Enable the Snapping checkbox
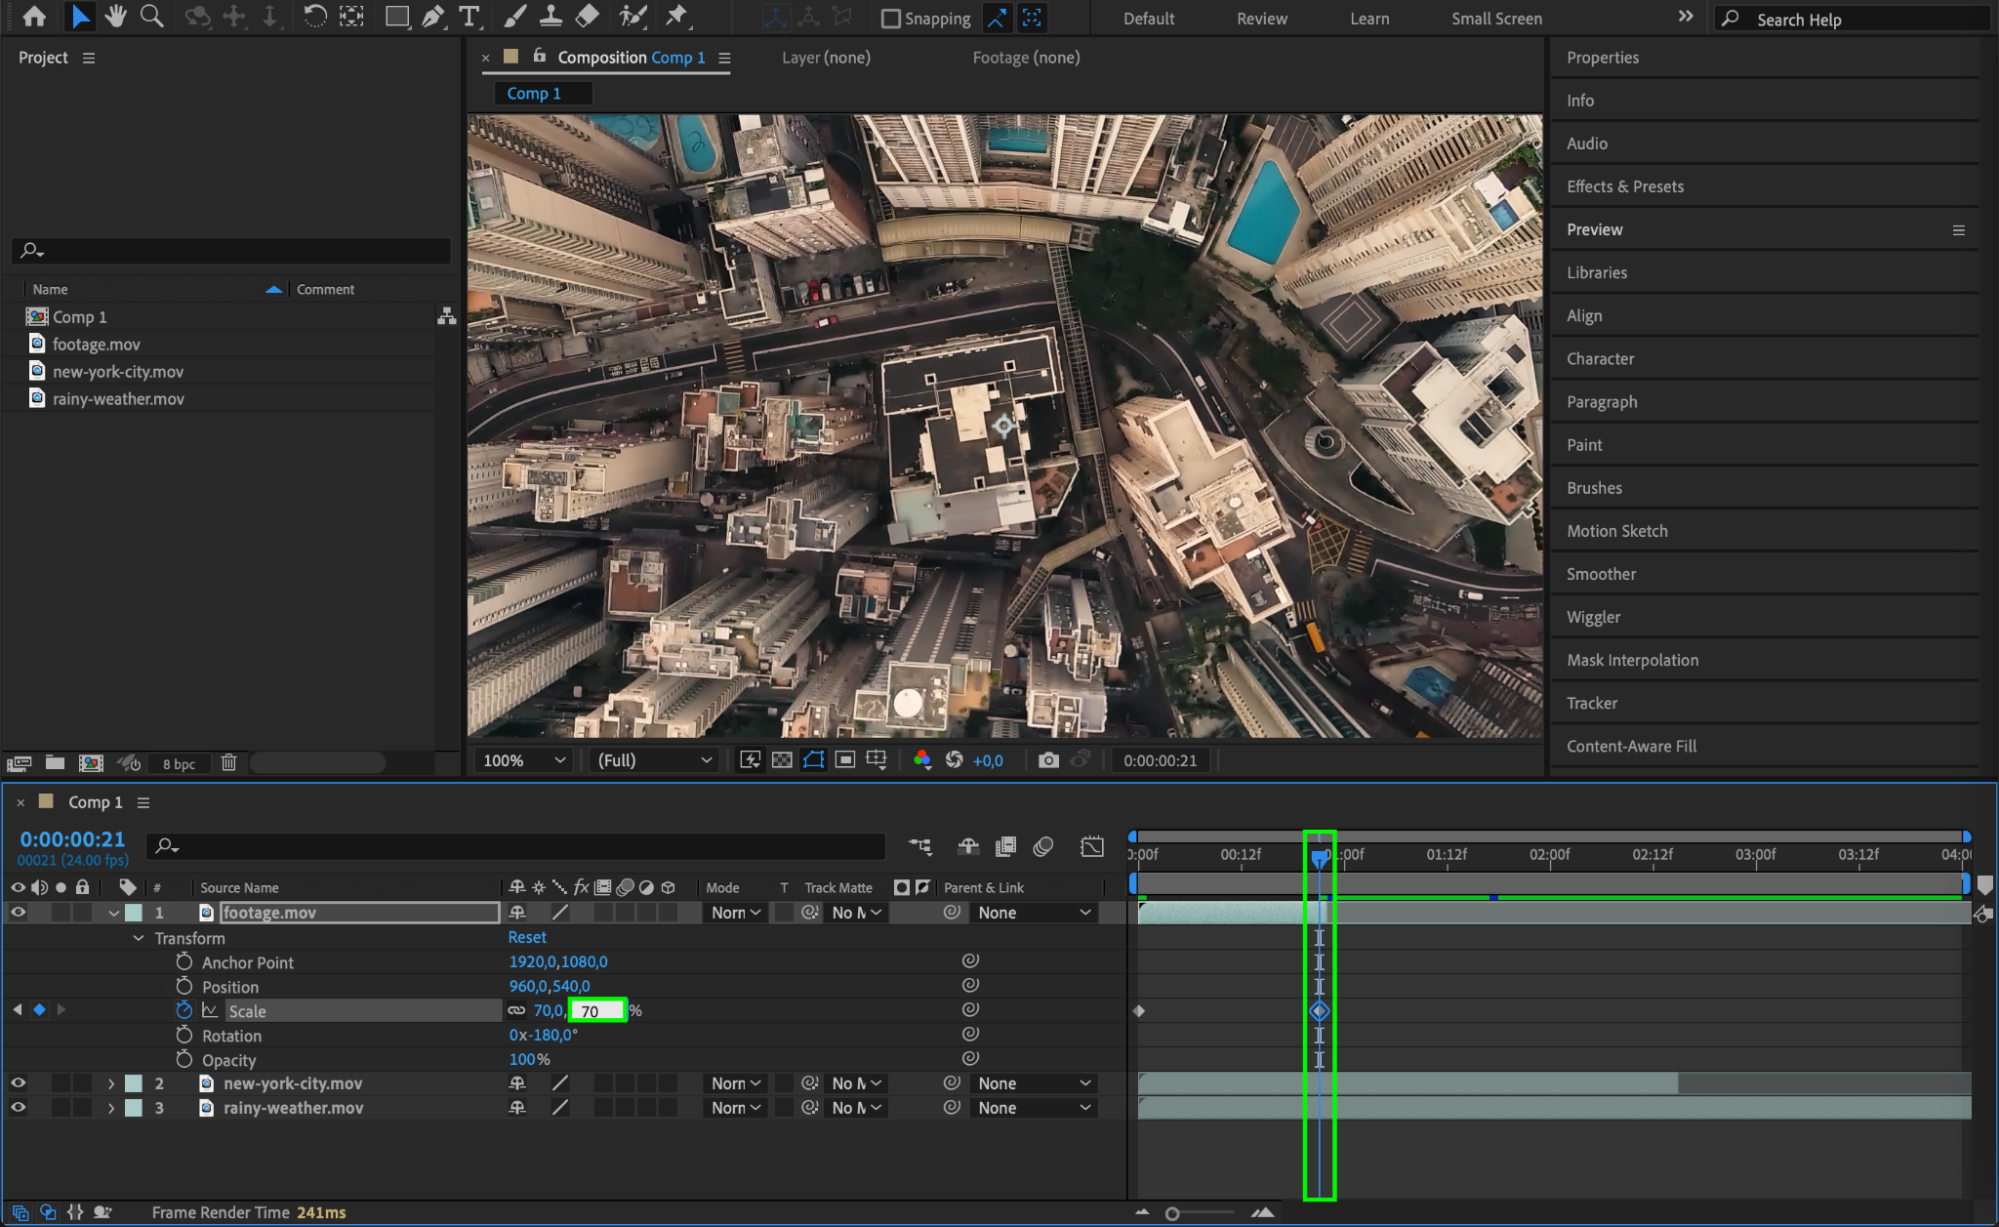Viewport: 1999px width, 1227px height. (x=890, y=18)
